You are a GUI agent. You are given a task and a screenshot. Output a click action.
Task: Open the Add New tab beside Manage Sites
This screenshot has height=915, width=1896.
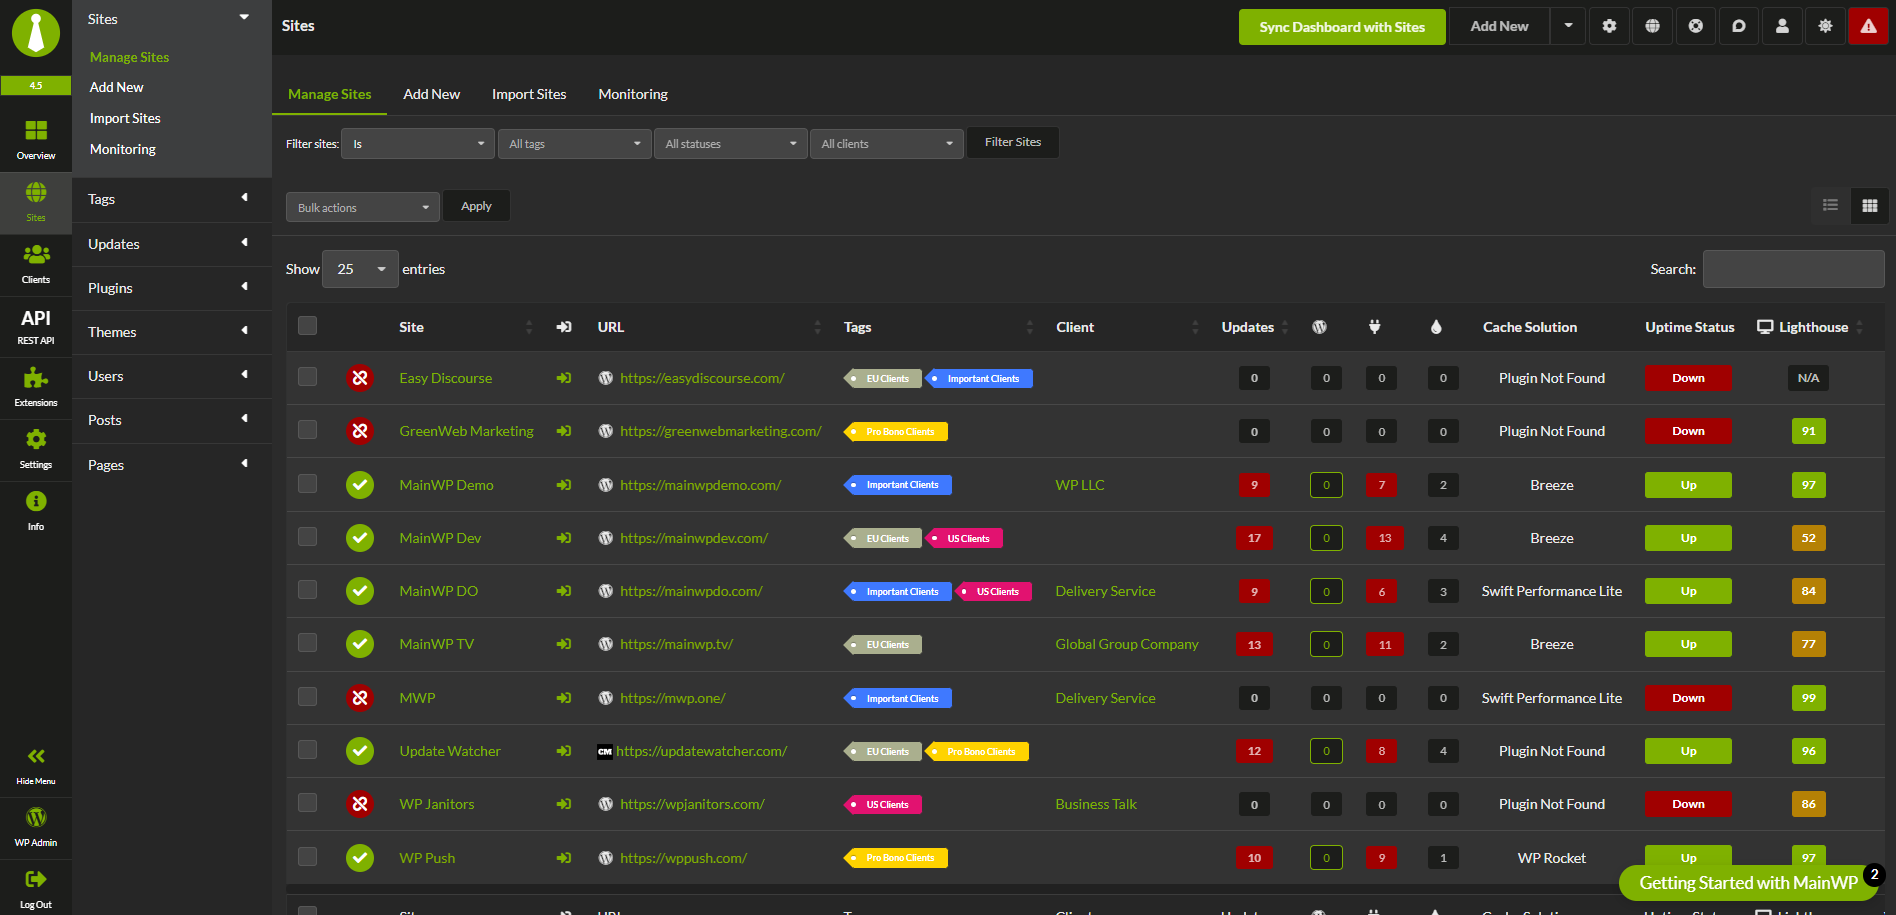pyautogui.click(x=432, y=94)
